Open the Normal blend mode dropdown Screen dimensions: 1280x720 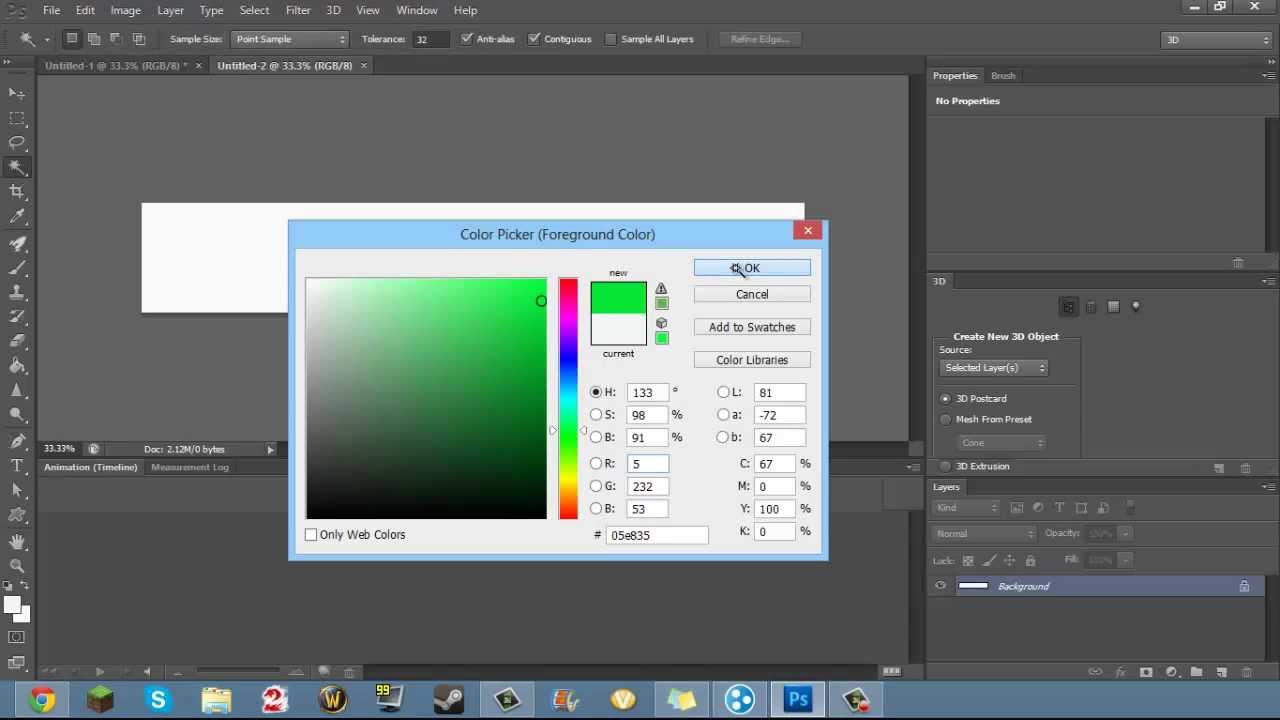tap(984, 534)
